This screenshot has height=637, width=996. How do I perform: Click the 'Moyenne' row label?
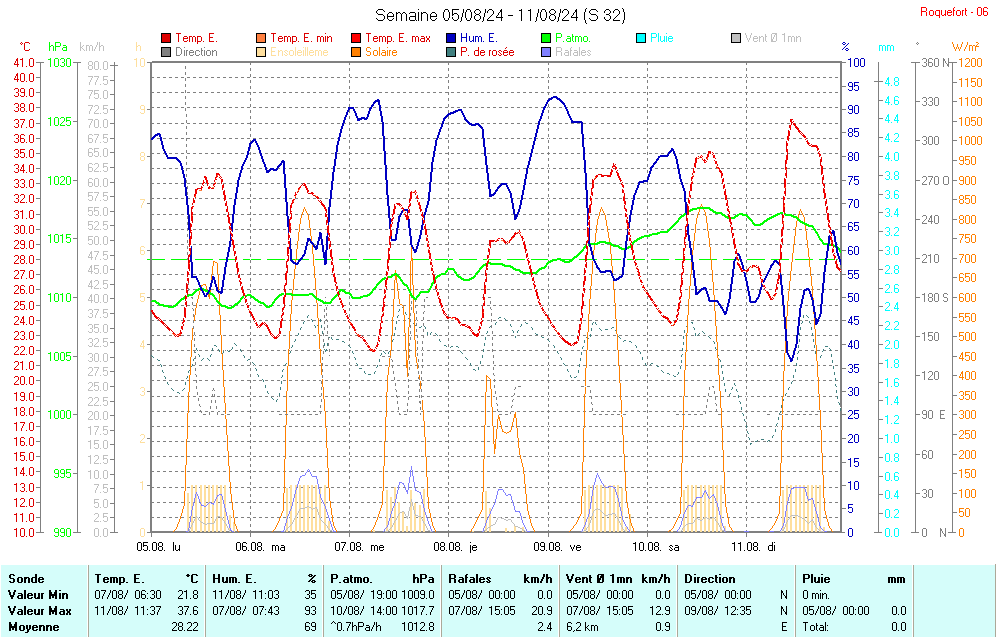pos(34,627)
